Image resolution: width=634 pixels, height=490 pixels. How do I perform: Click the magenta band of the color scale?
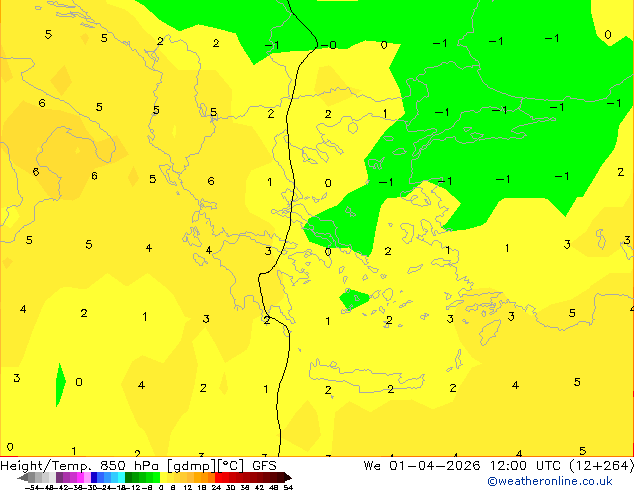pos(80,477)
